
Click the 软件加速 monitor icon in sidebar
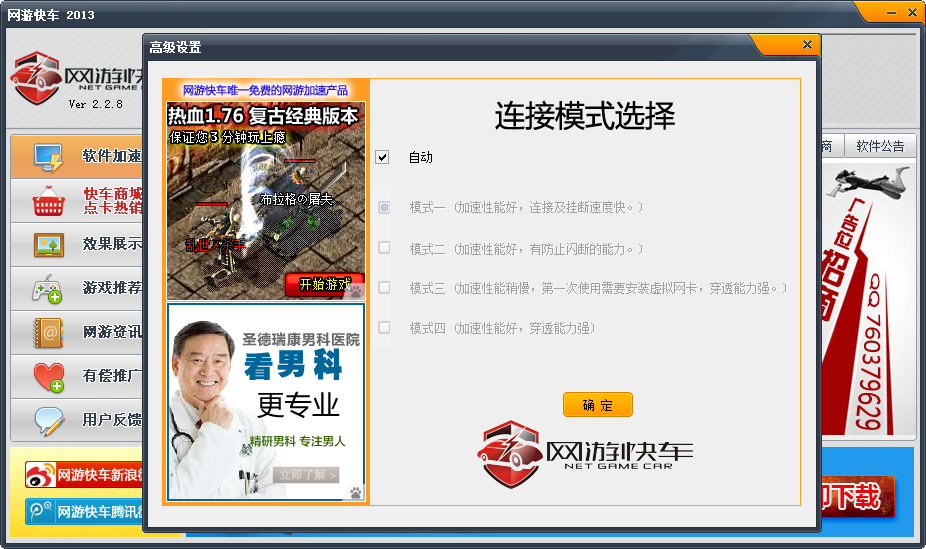click(x=48, y=158)
